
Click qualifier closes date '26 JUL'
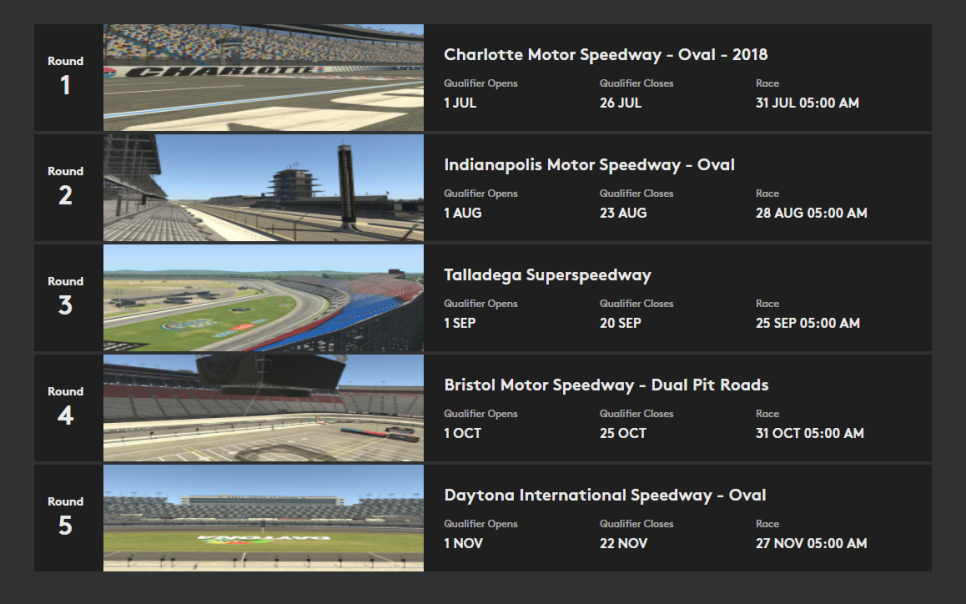pos(620,103)
